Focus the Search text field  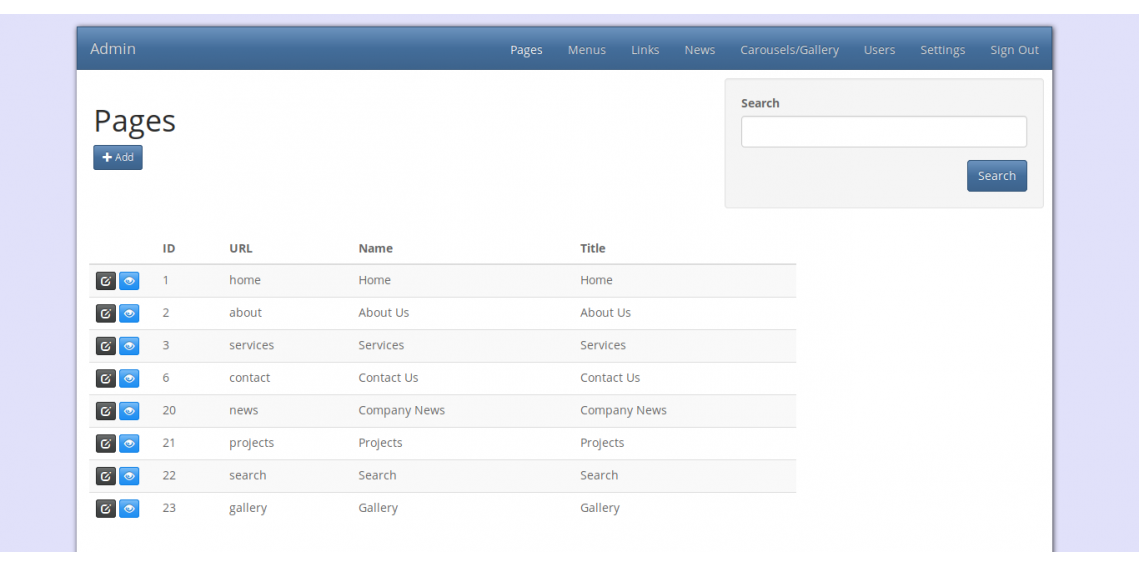(884, 132)
